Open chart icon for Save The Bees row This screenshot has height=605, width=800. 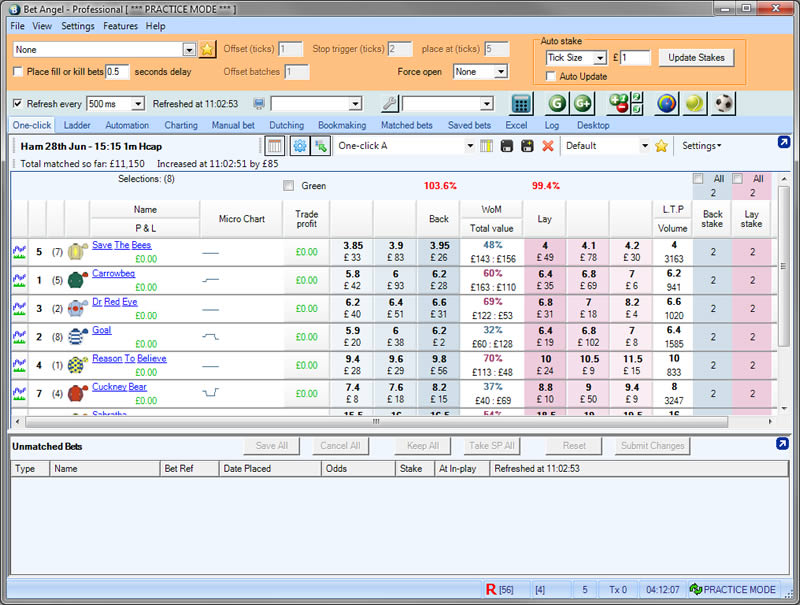coord(19,252)
